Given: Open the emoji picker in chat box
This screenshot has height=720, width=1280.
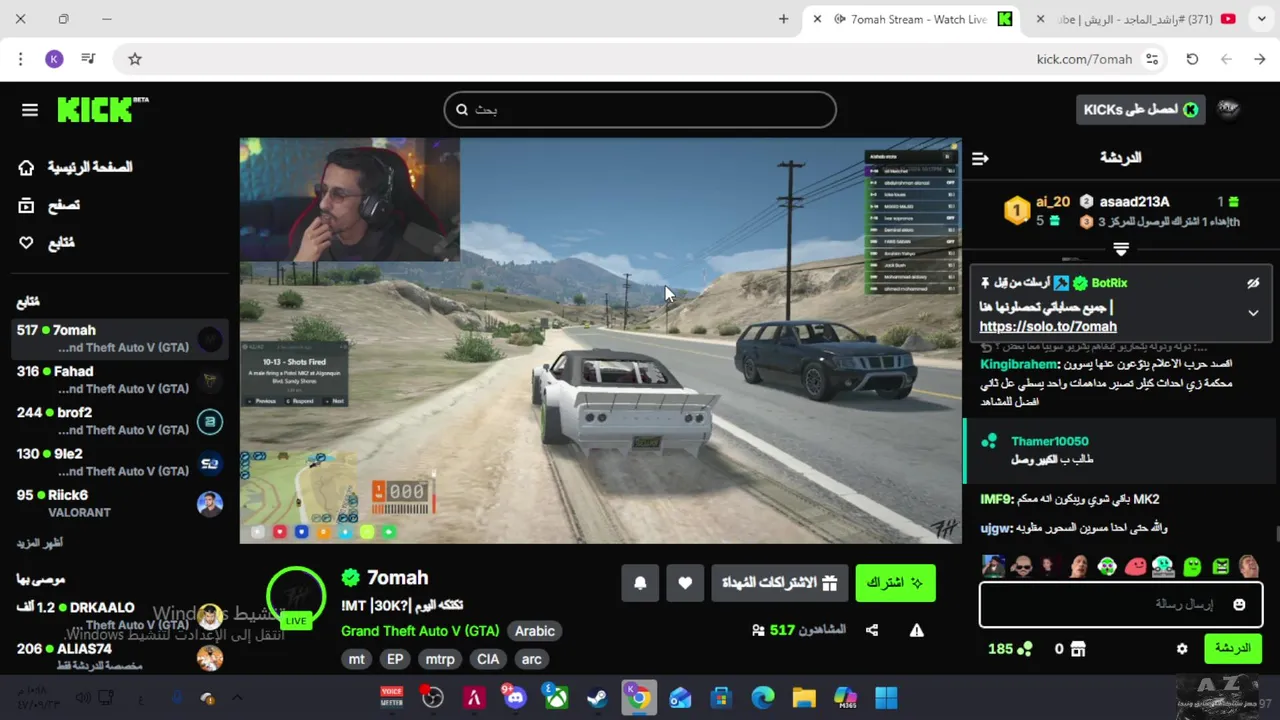Looking at the screenshot, I should pyautogui.click(x=1240, y=605).
